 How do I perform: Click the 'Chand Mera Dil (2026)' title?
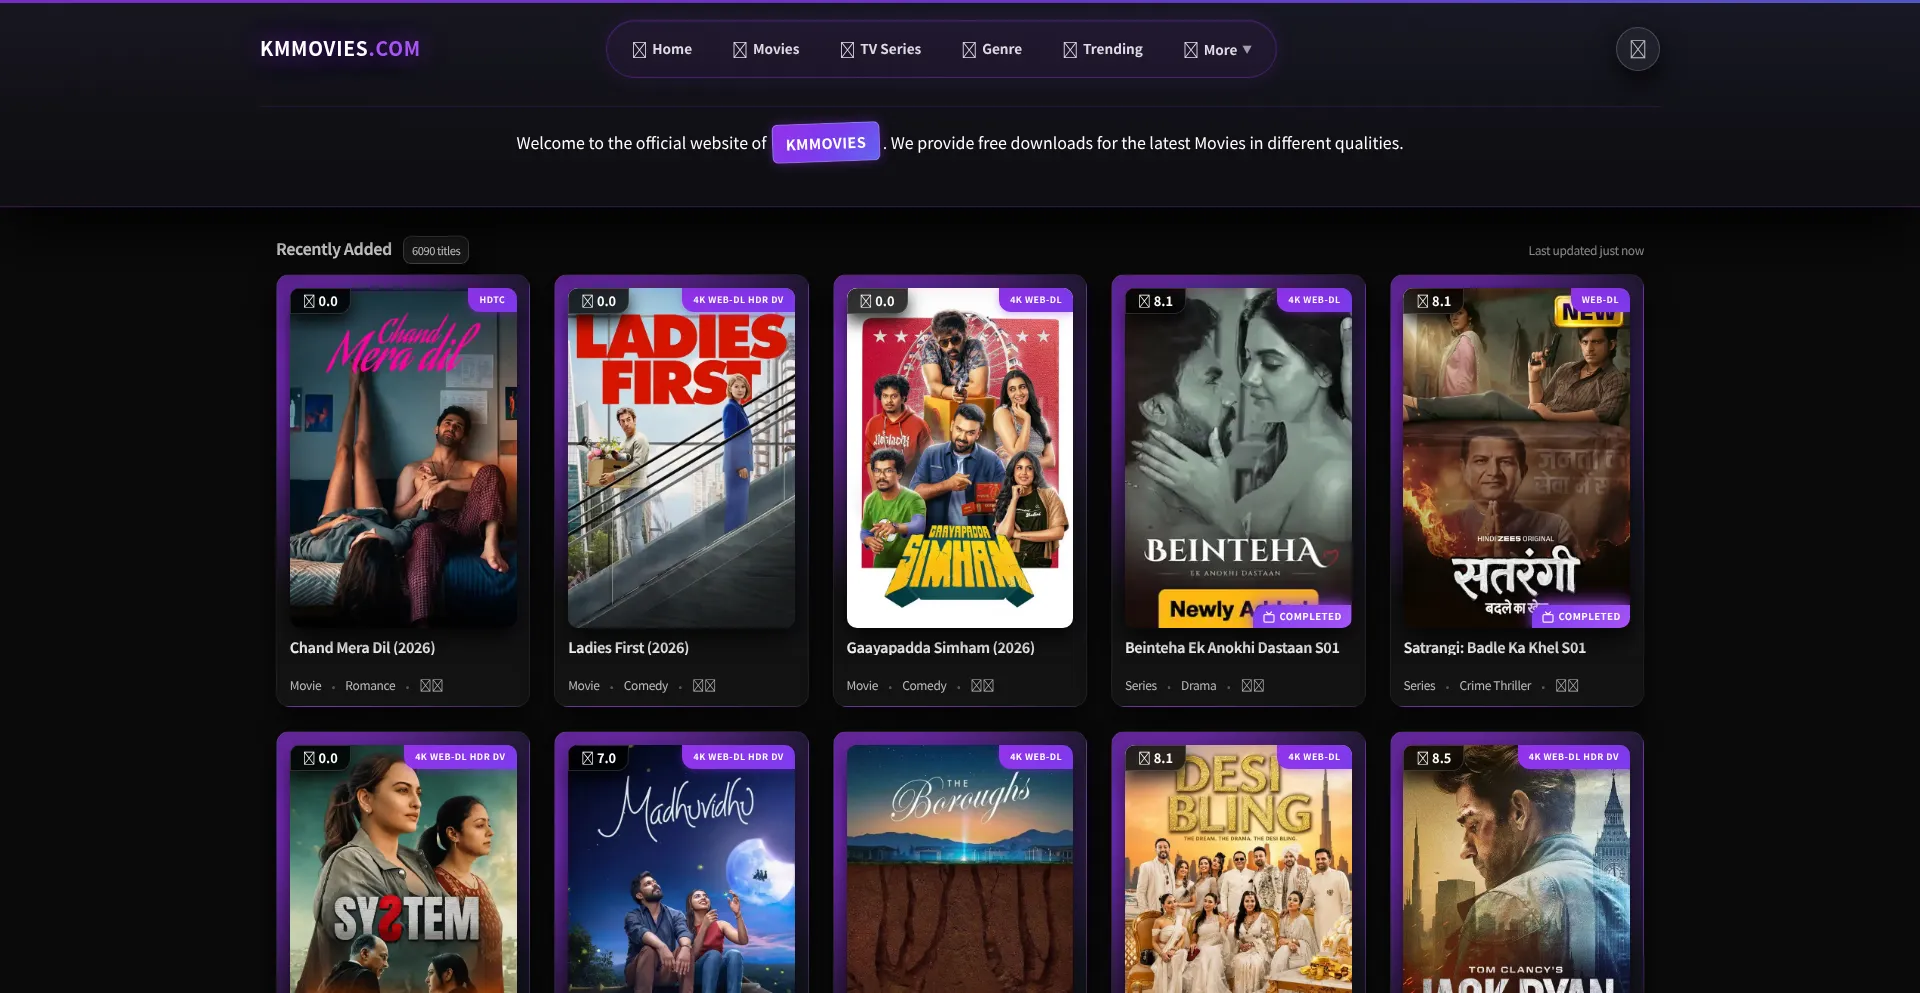[x=362, y=648]
